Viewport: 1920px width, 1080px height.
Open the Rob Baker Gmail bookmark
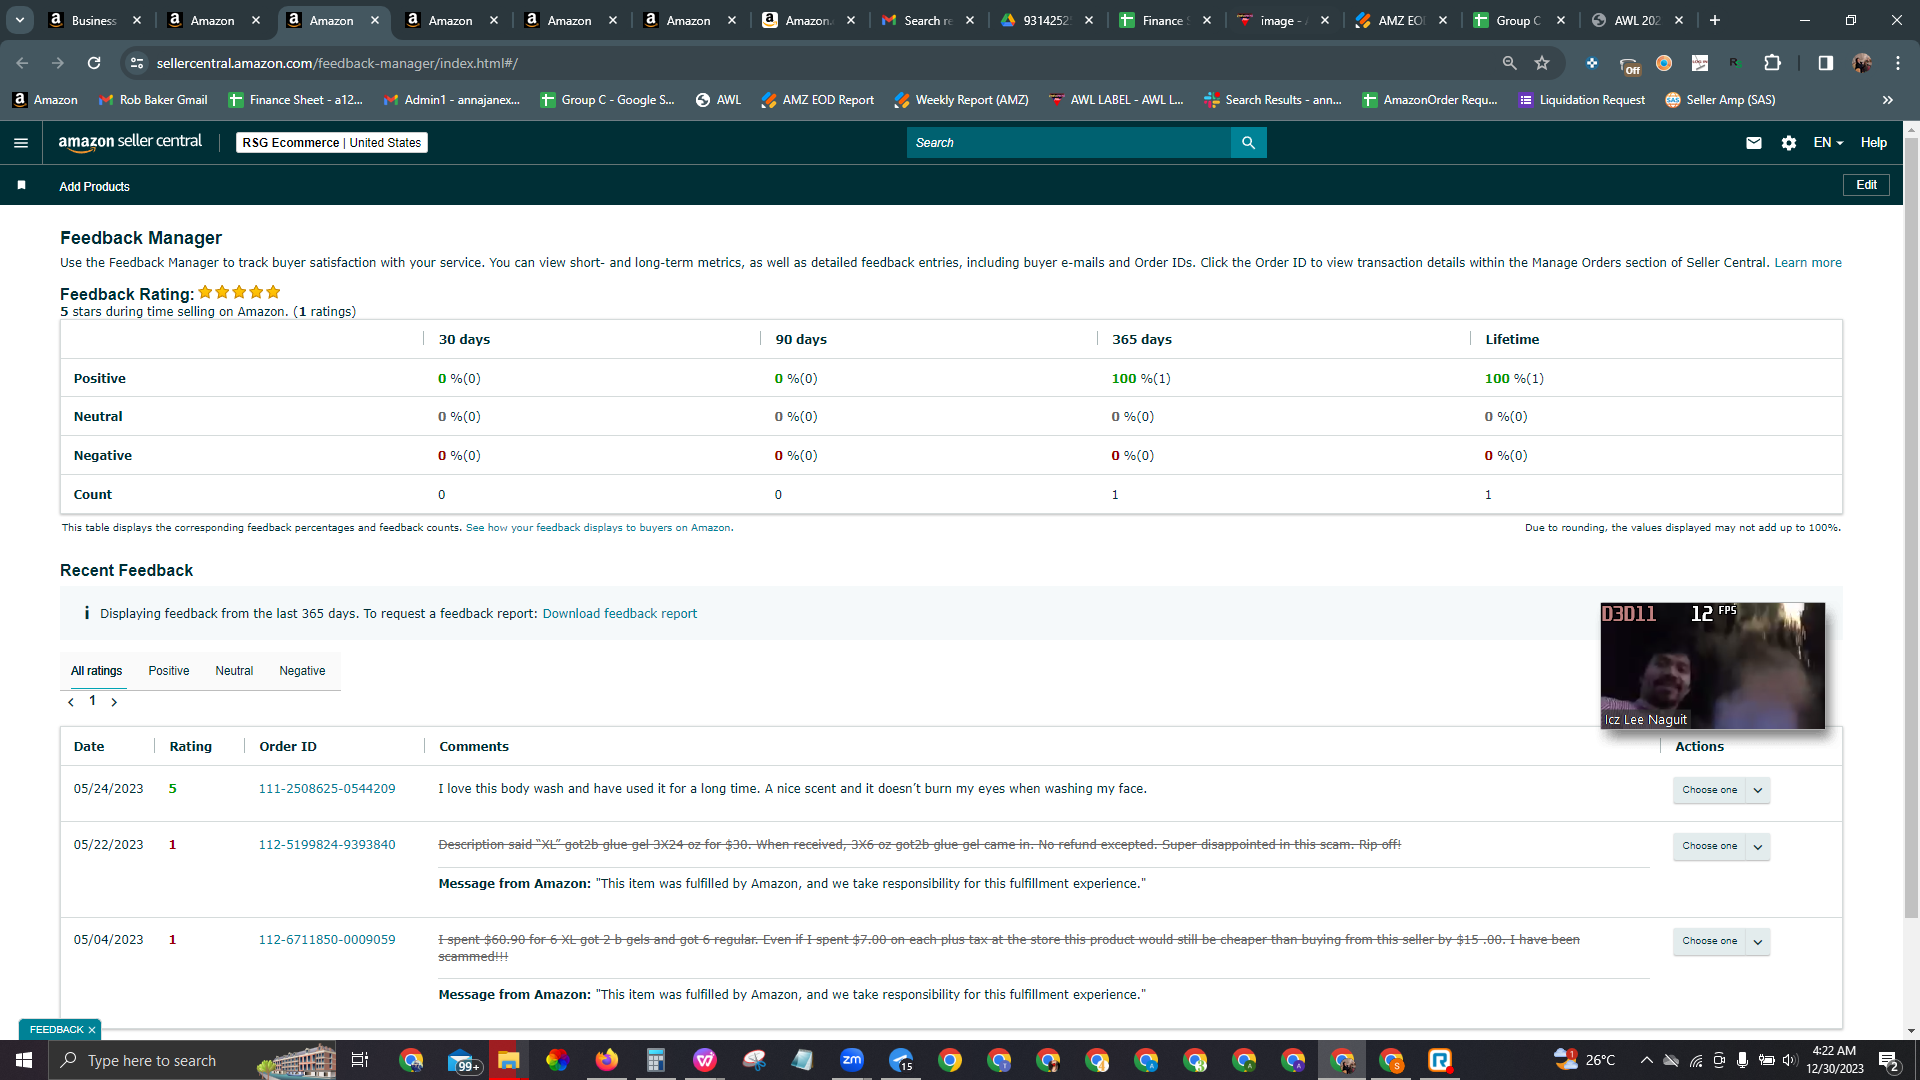pos(153,100)
